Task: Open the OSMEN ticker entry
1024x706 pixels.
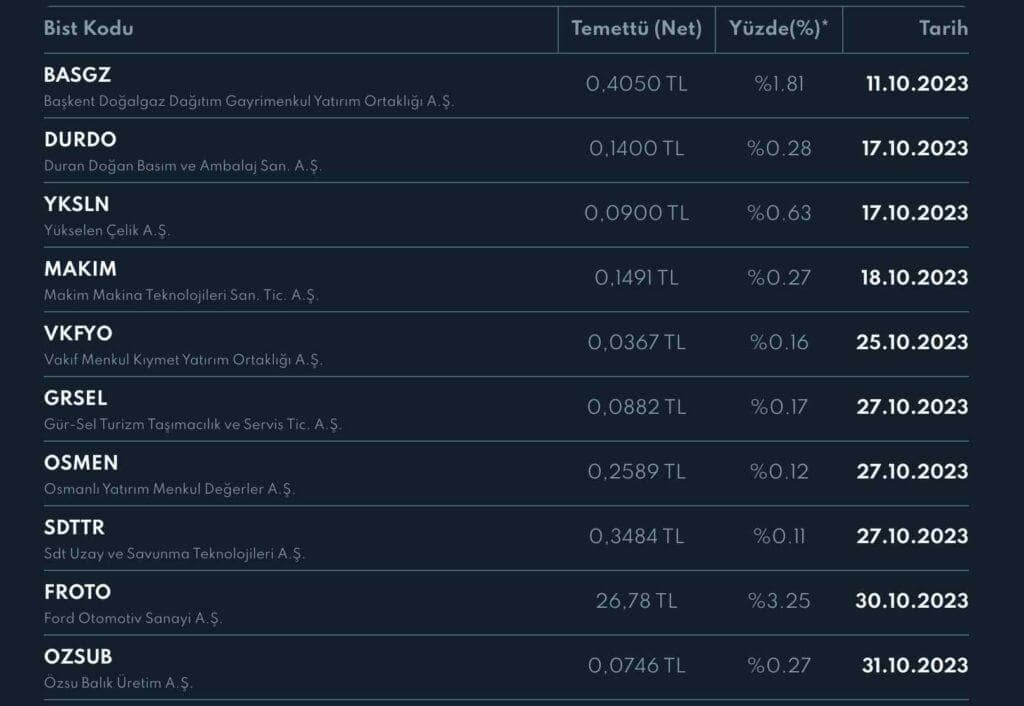Action: (x=80, y=463)
